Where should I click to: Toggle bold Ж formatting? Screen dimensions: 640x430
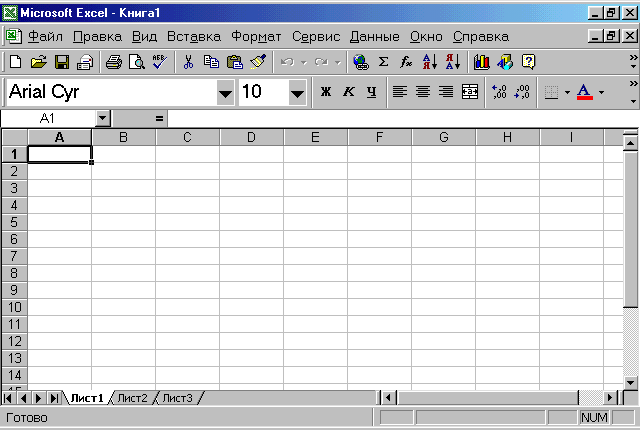tap(326, 92)
